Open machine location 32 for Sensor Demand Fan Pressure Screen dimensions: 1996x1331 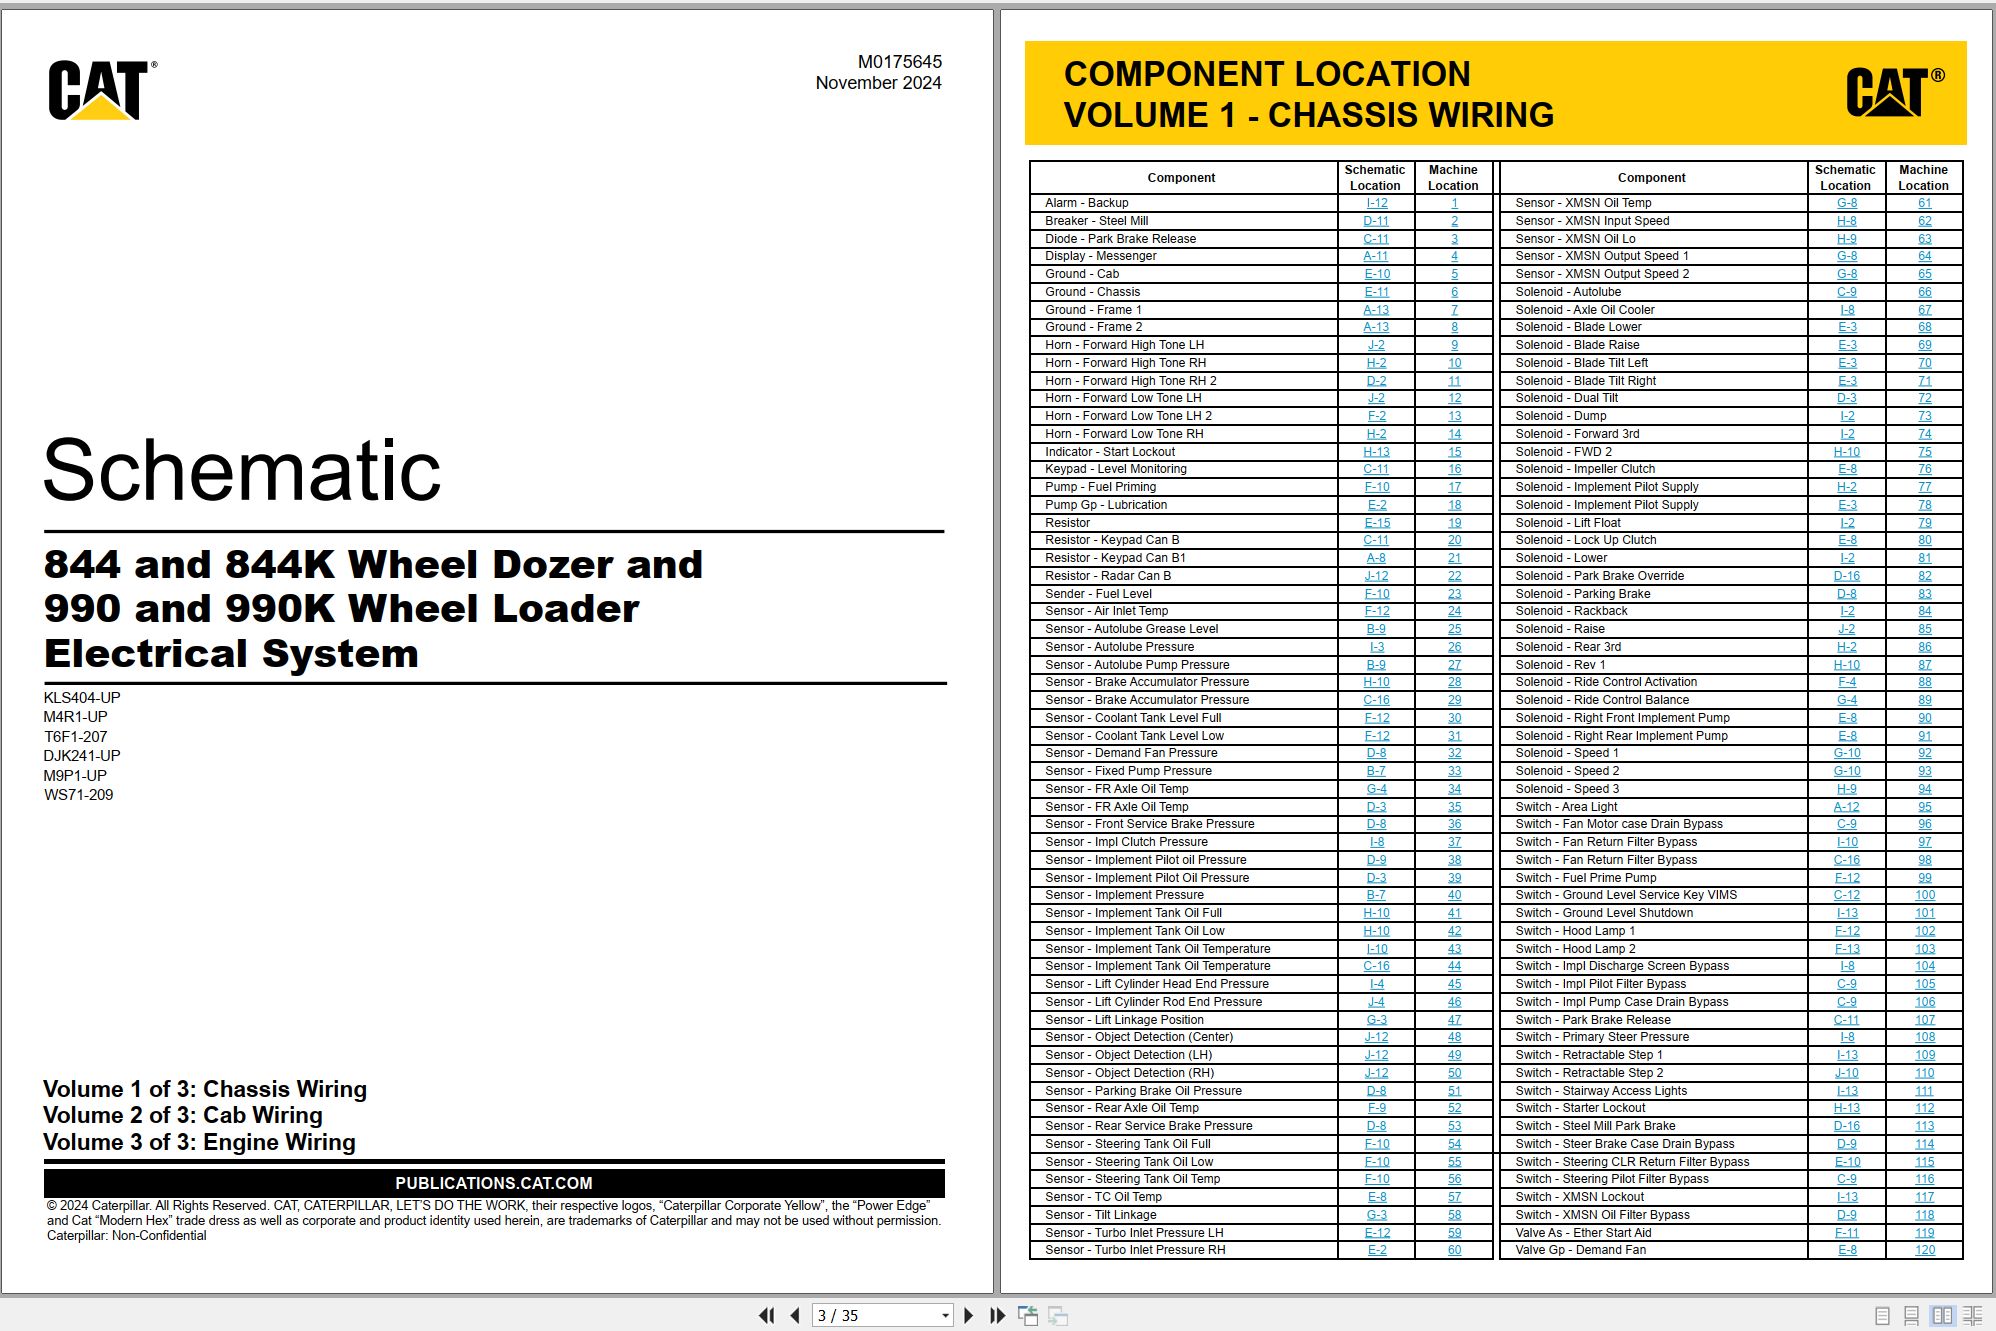(1454, 753)
